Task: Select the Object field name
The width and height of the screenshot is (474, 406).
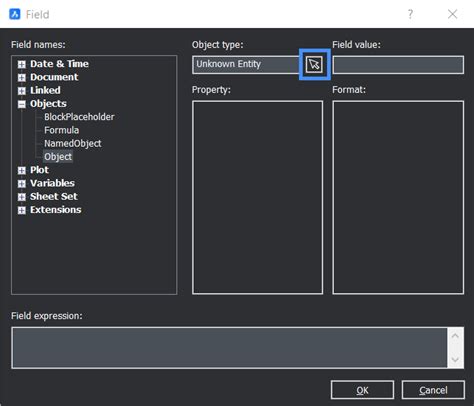Action: click(x=58, y=157)
